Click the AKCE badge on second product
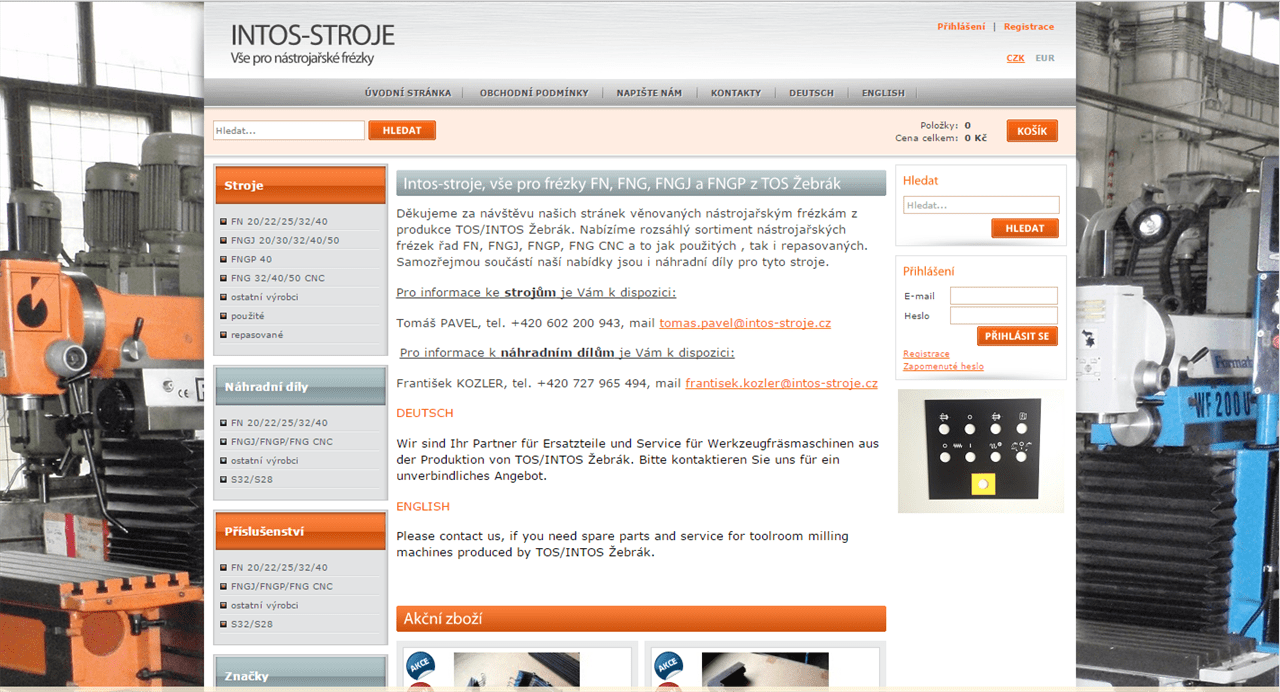1280x692 pixels. (668, 665)
